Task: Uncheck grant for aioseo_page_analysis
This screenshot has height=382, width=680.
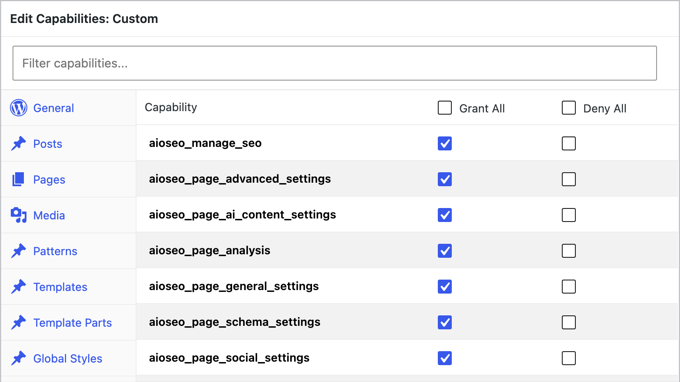Action: (x=445, y=251)
